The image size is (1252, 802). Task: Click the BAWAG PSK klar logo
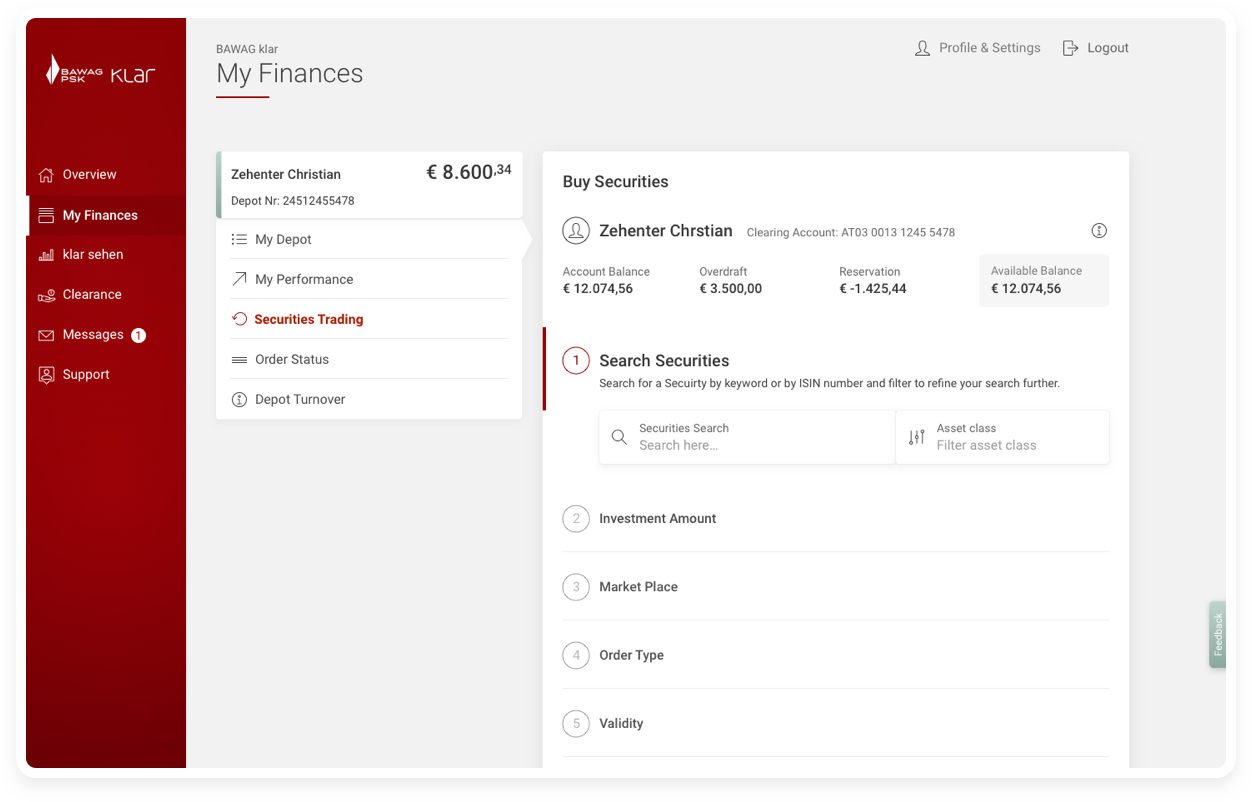click(x=101, y=72)
